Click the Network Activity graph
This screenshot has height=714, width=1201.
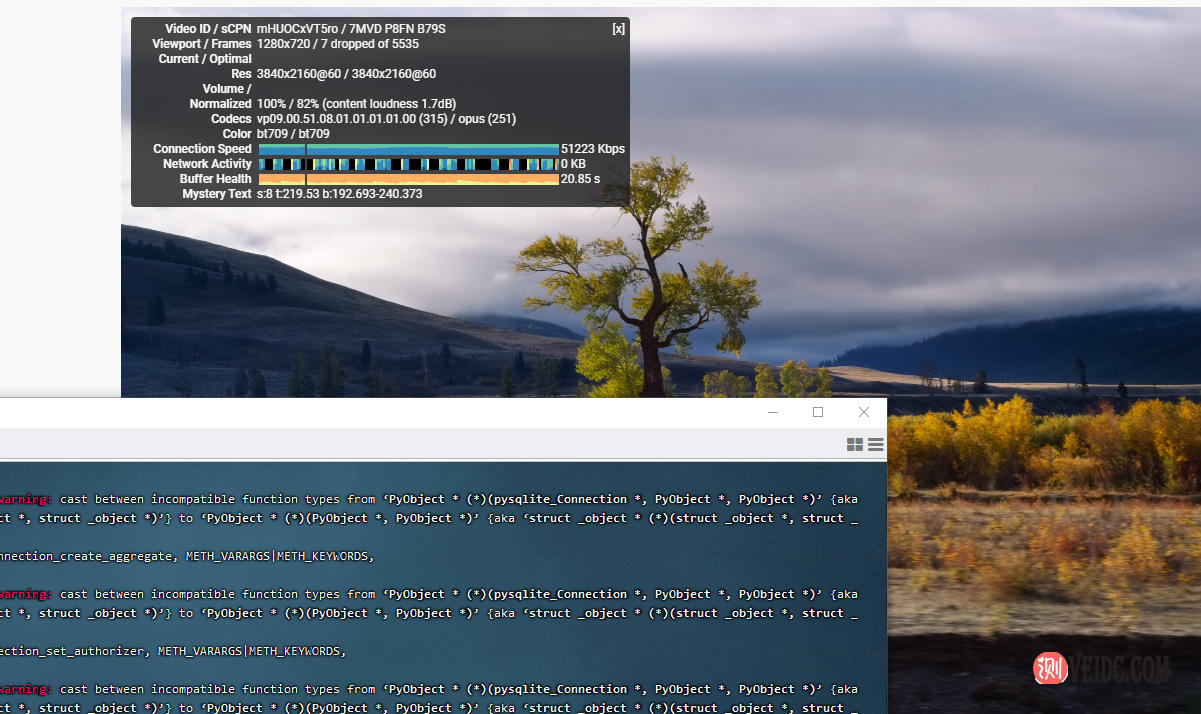pyautogui.click(x=408, y=164)
